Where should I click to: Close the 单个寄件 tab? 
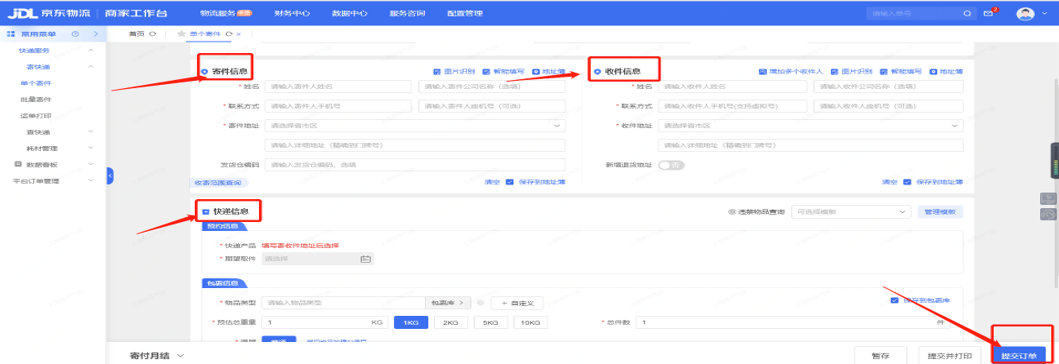238,34
